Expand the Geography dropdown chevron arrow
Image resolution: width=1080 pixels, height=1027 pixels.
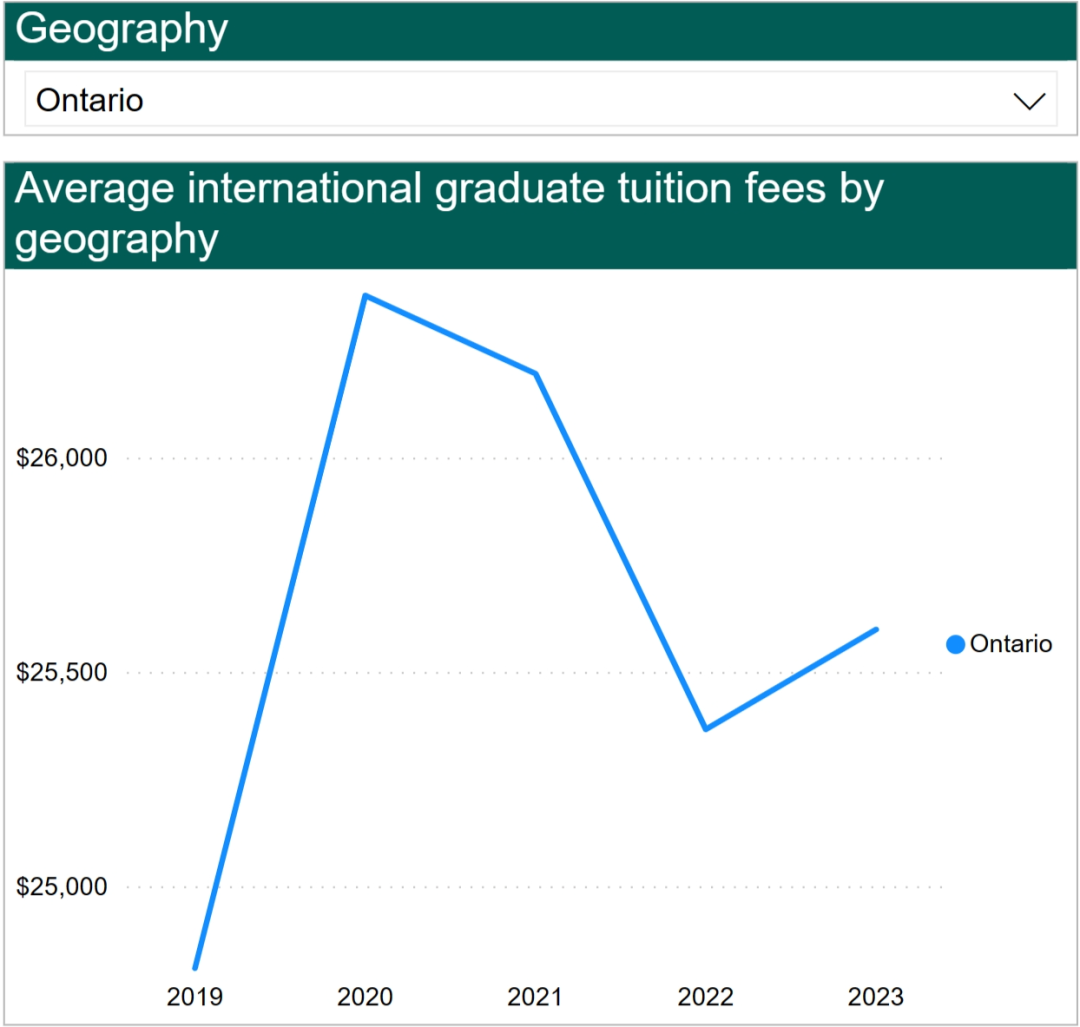tap(1029, 101)
